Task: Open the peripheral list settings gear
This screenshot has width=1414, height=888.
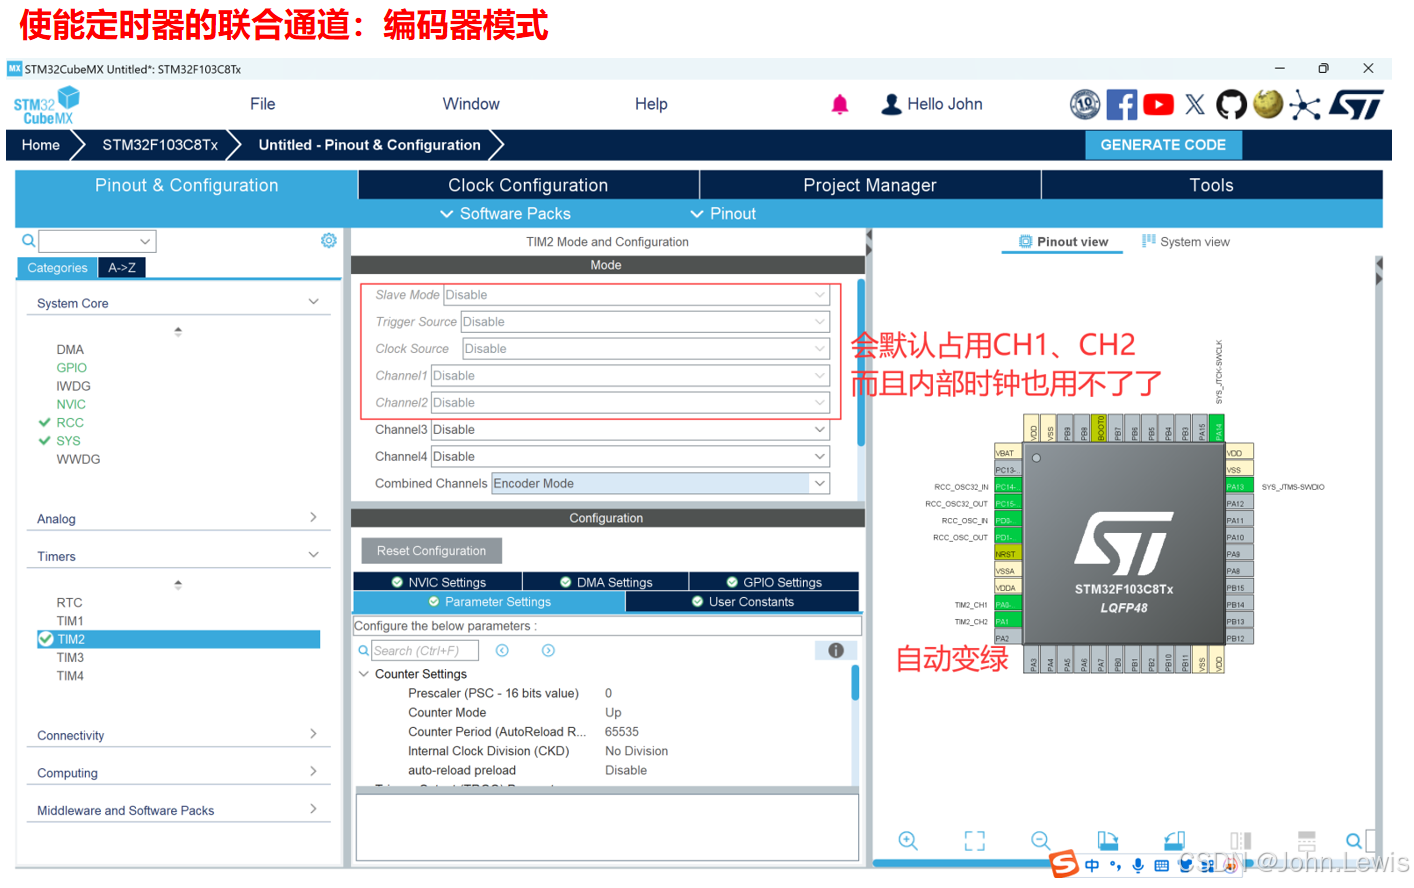Action: point(328,241)
